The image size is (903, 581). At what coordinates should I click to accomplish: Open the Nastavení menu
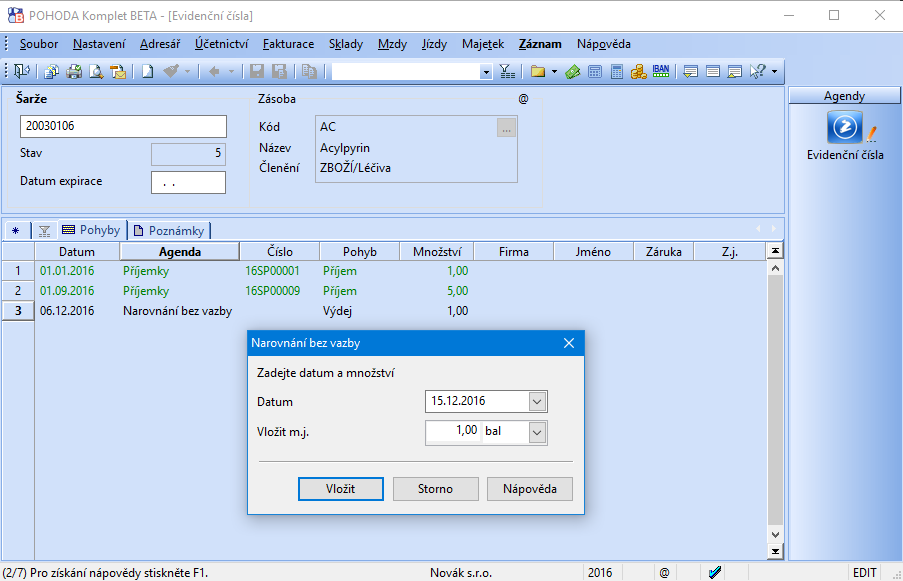(x=99, y=44)
